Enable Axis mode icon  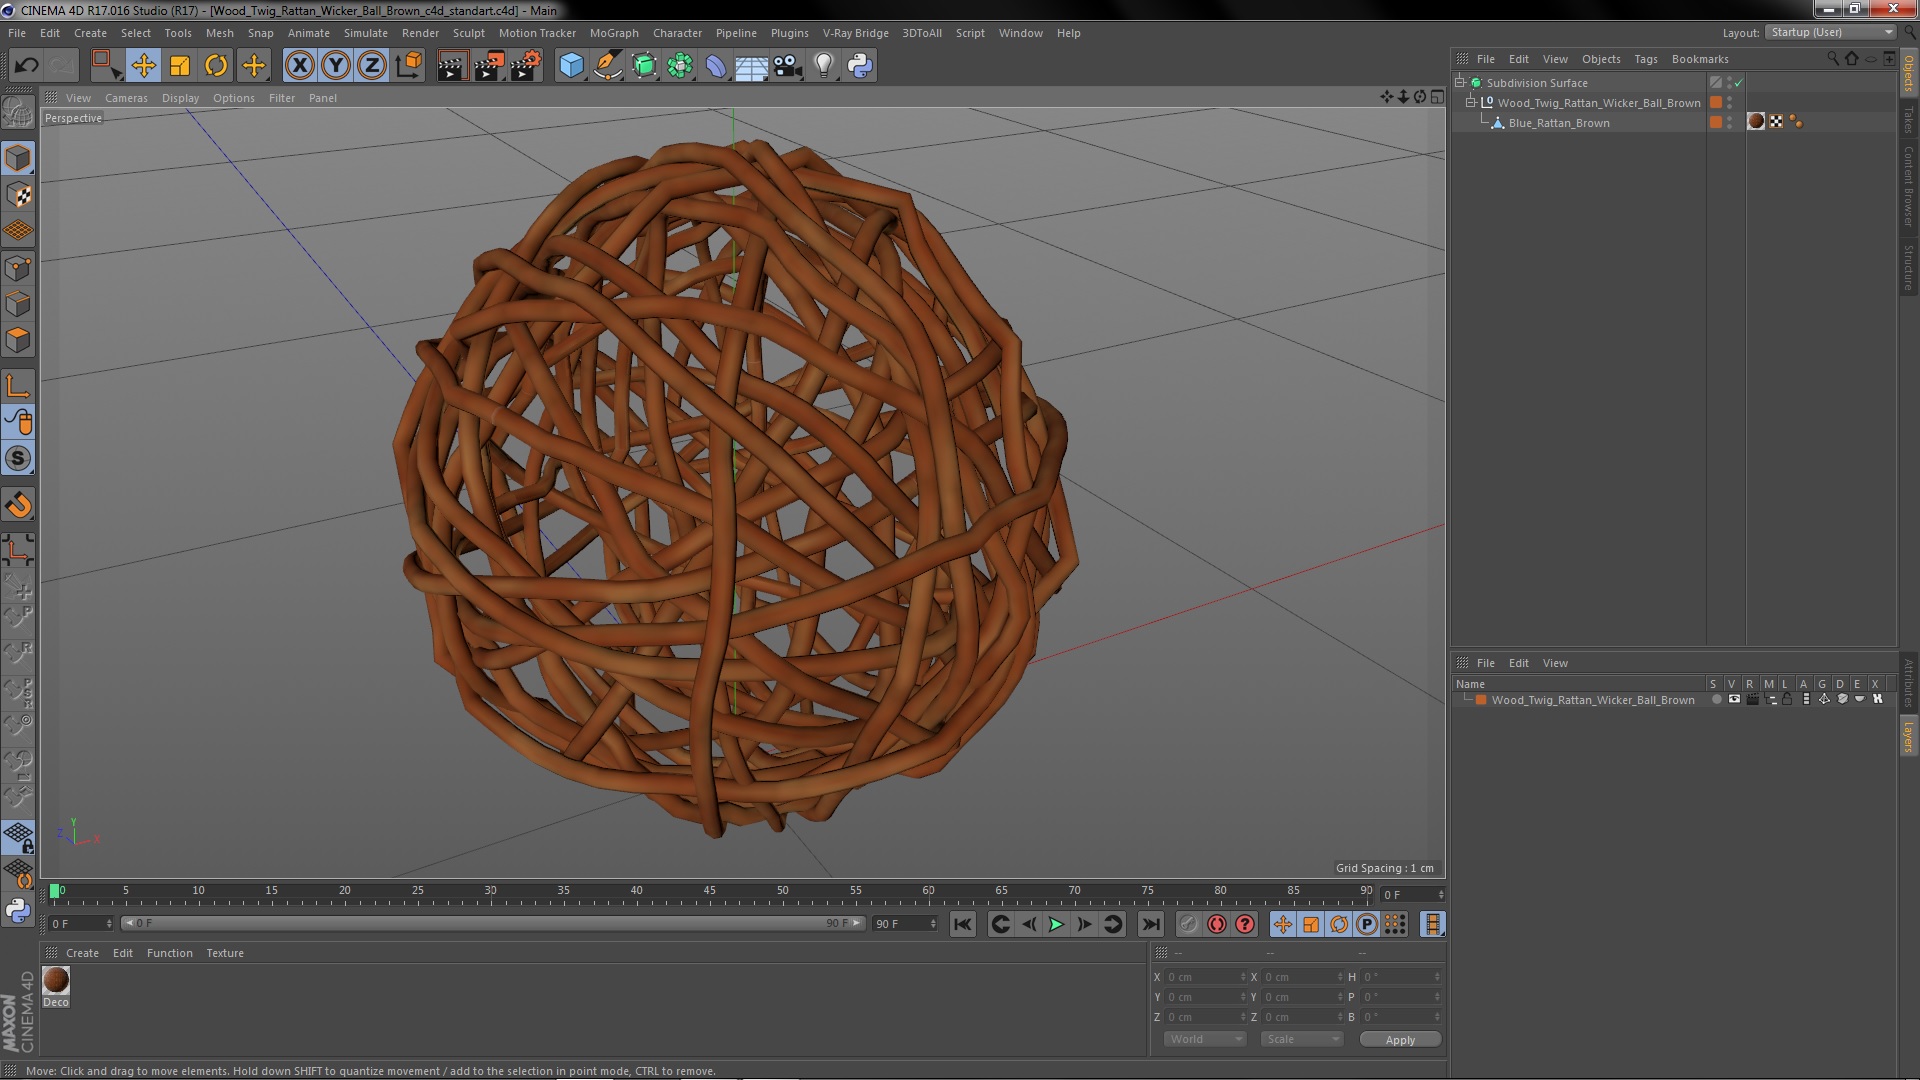[x=18, y=386]
